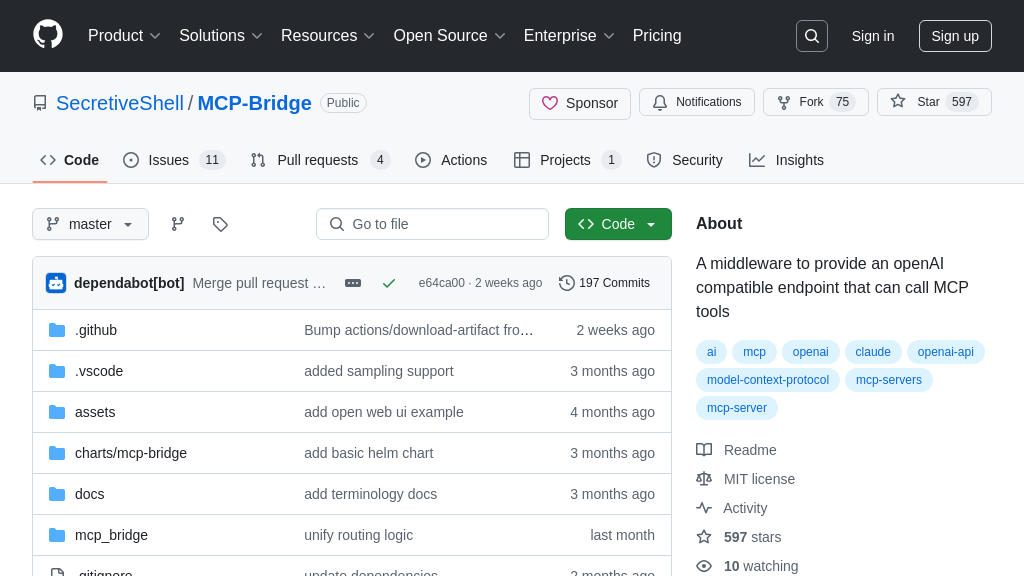This screenshot has width=1024, height=576.
Task: Open the search magnifier in header
Action: (x=811, y=36)
